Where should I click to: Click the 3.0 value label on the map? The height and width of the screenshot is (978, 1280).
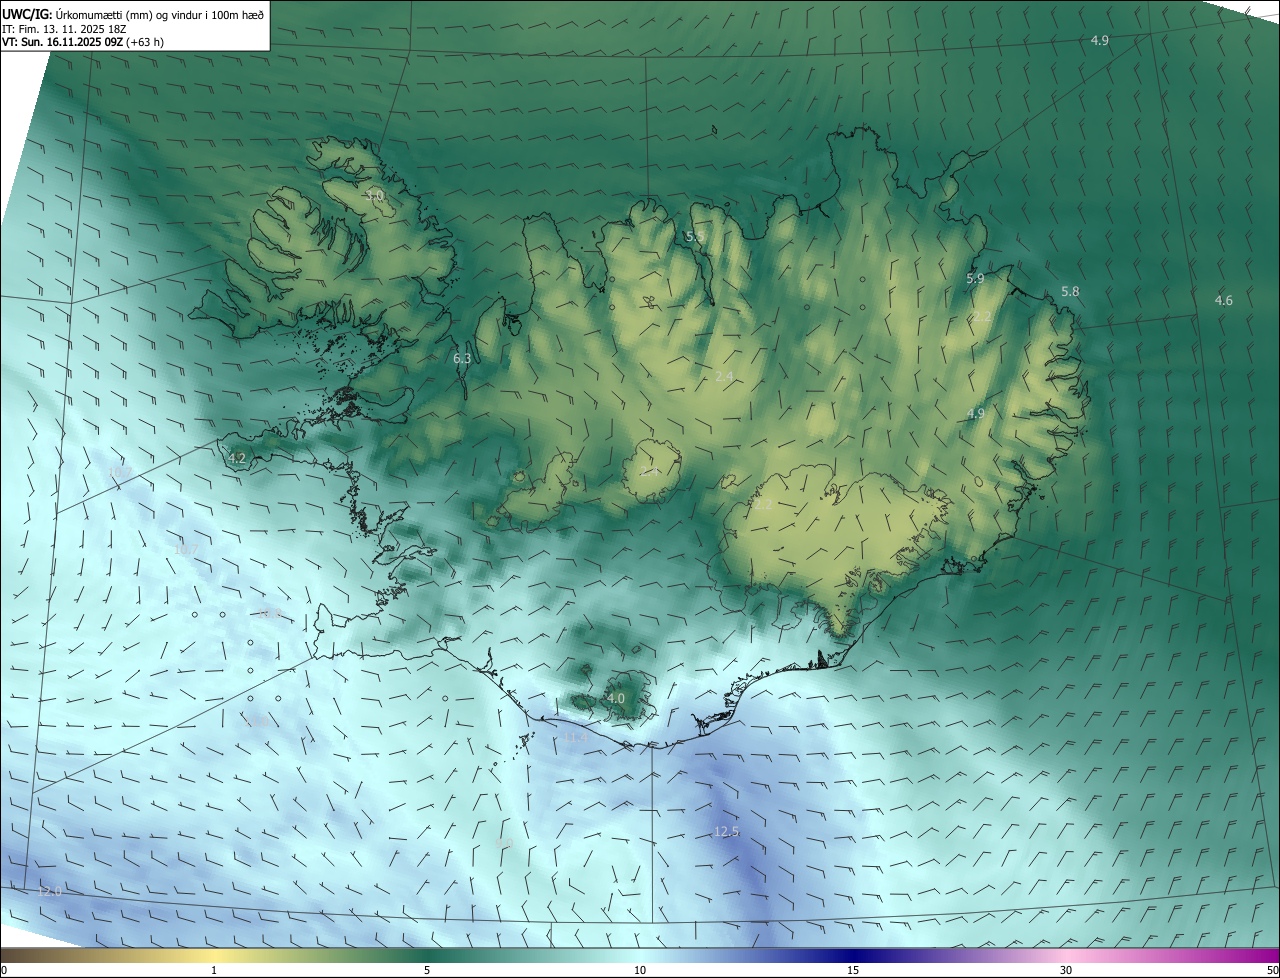point(375,196)
